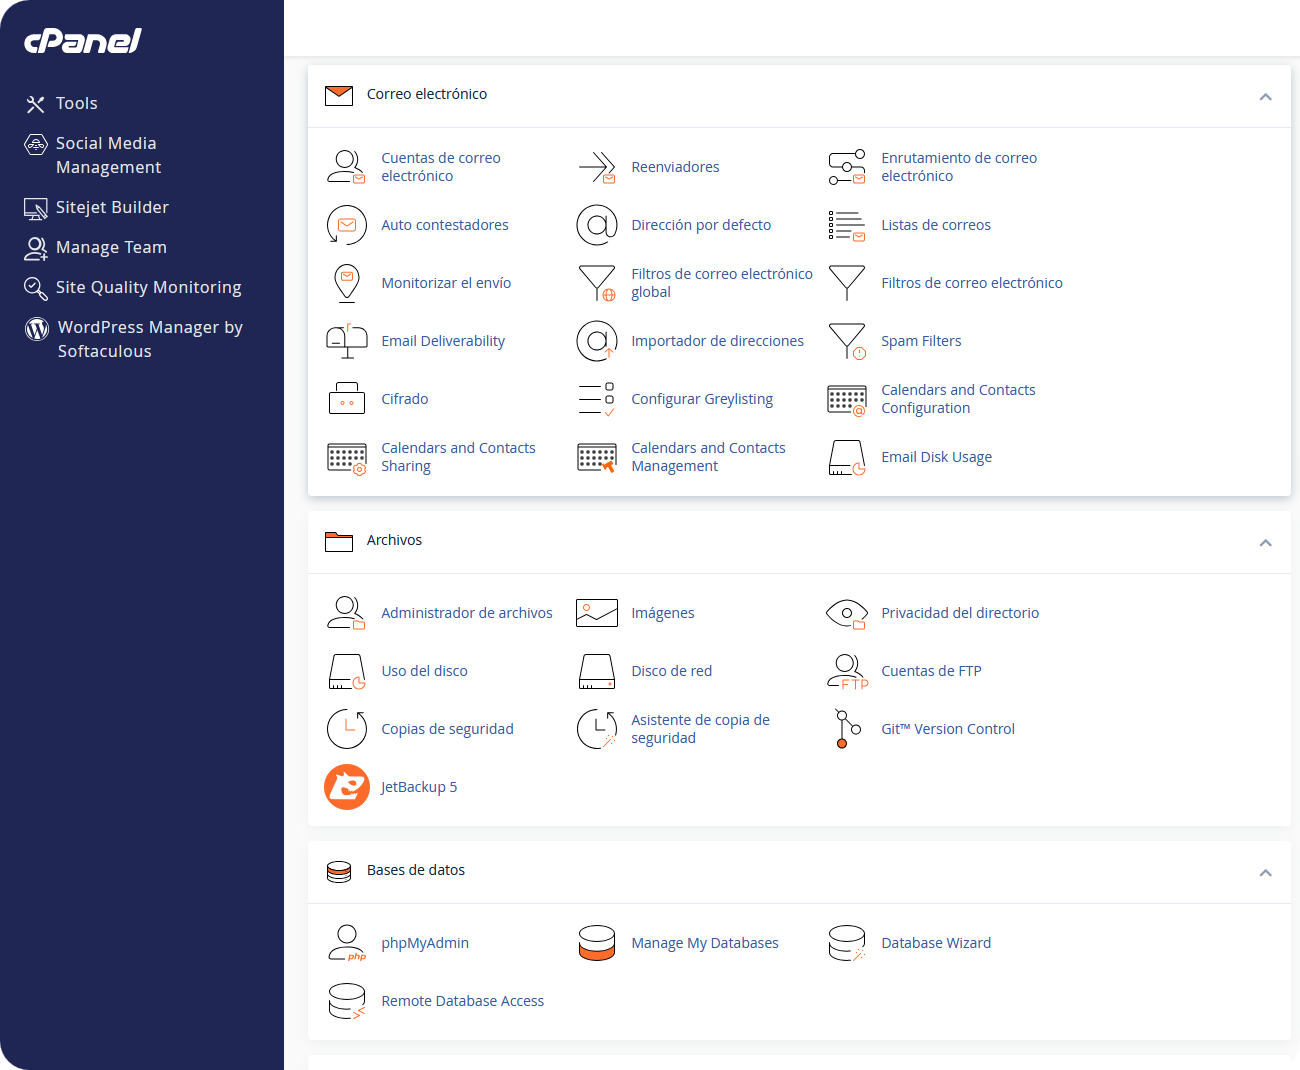Click the Cuentas de FTP icon
This screenshot has width=1300, height=1070.
tap(847, 671)
